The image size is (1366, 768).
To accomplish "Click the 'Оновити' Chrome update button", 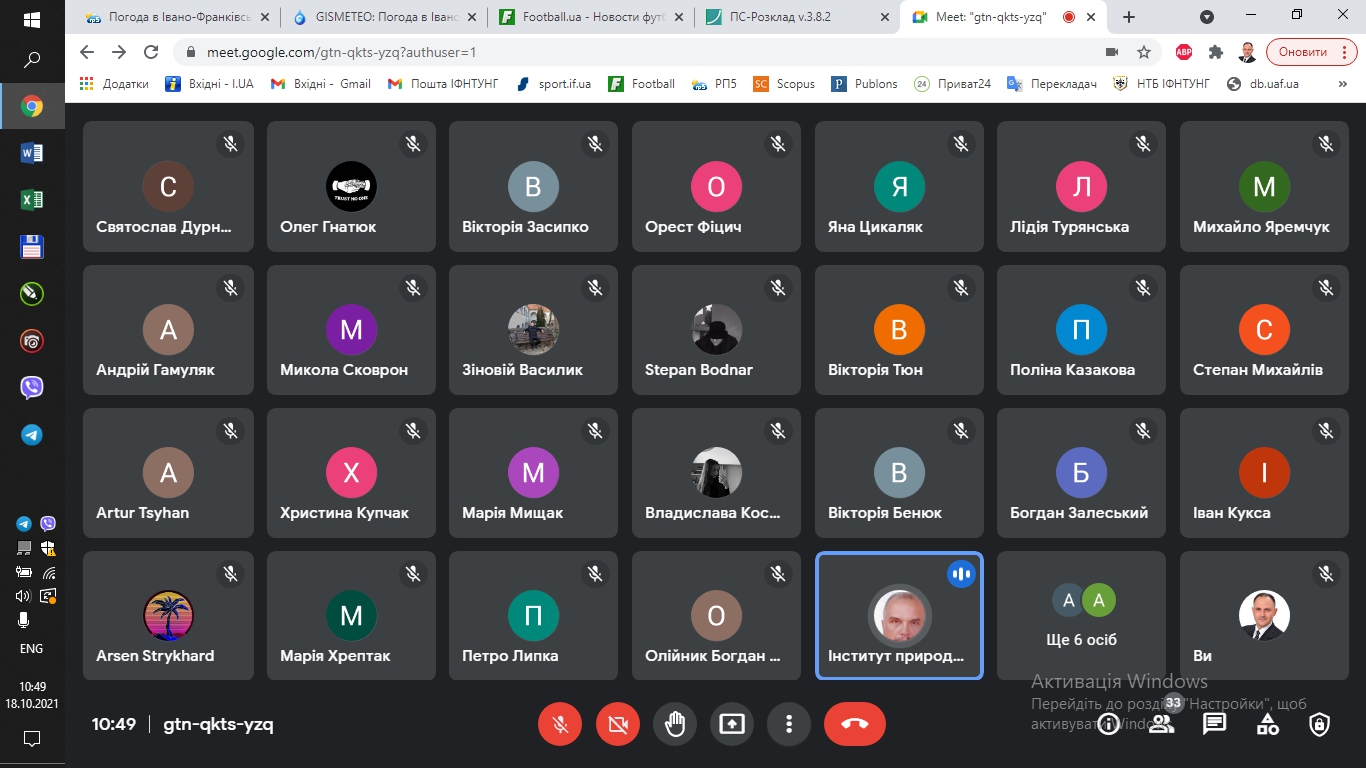I will pyautogui.click(x=1310, y=52).
